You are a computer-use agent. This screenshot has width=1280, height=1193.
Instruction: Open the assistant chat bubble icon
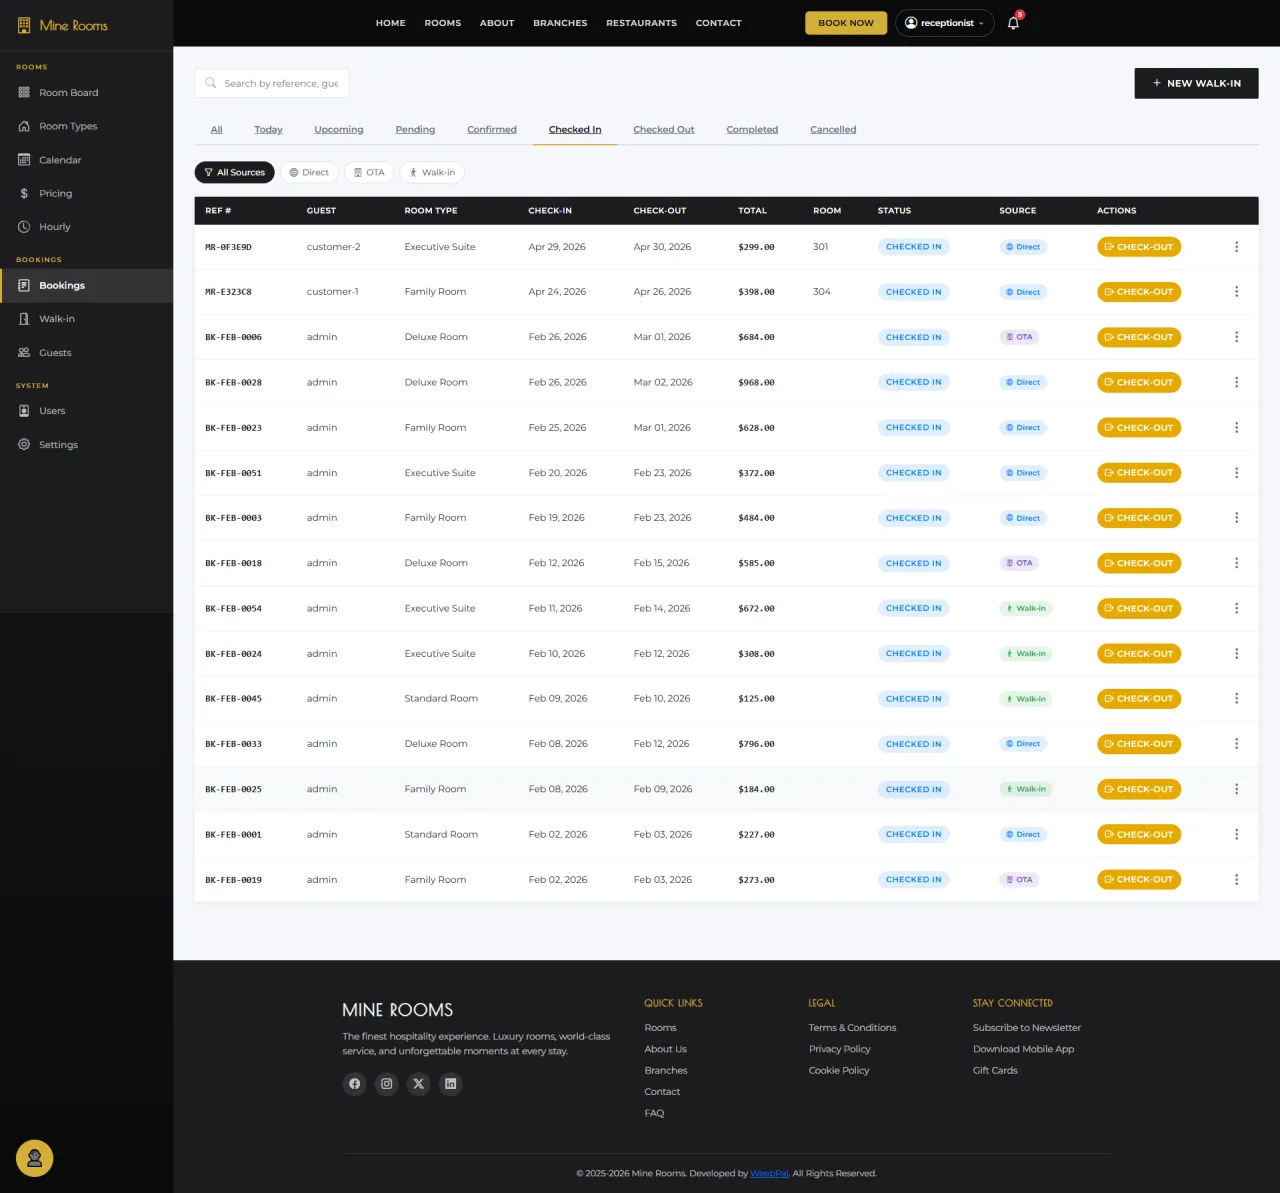(x=34, y=1158)
